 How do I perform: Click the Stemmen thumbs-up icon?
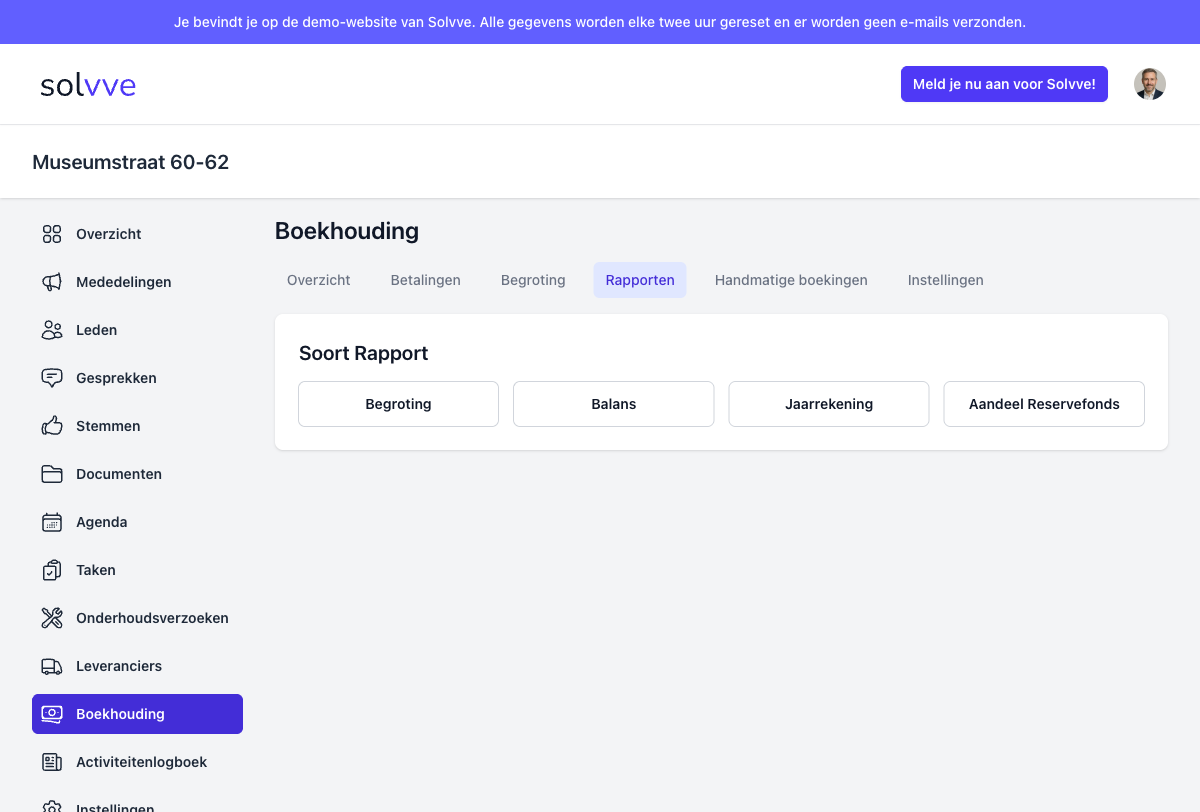pyautogui.click(x=52, y=426)
